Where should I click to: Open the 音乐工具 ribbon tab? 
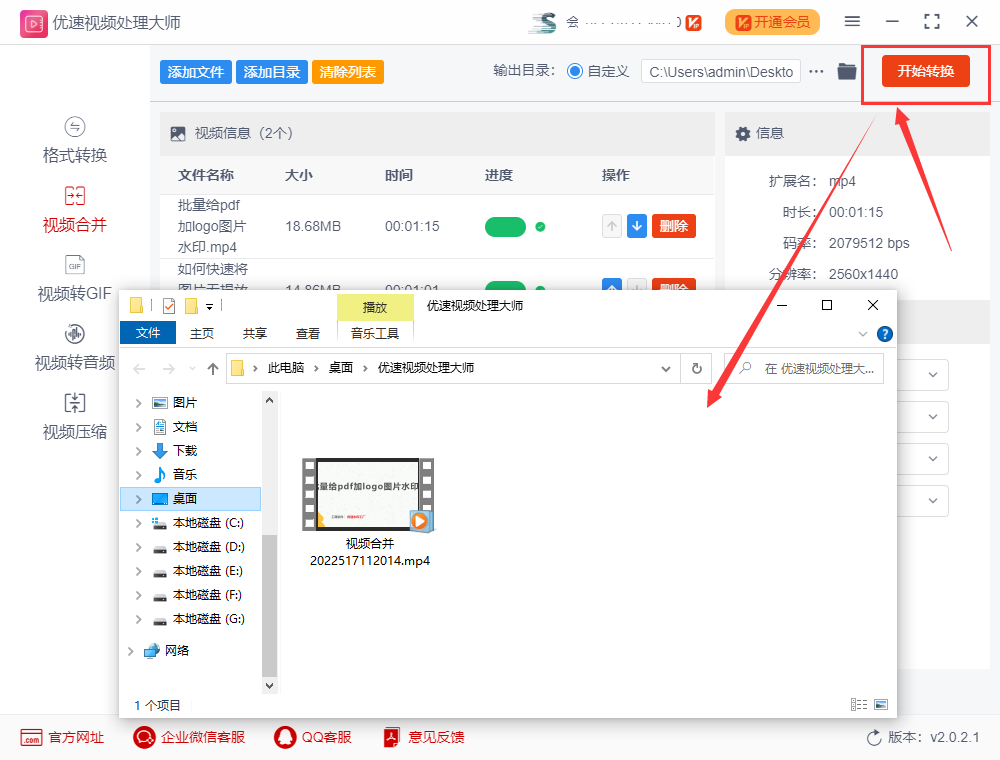click(x=375, y=333)
